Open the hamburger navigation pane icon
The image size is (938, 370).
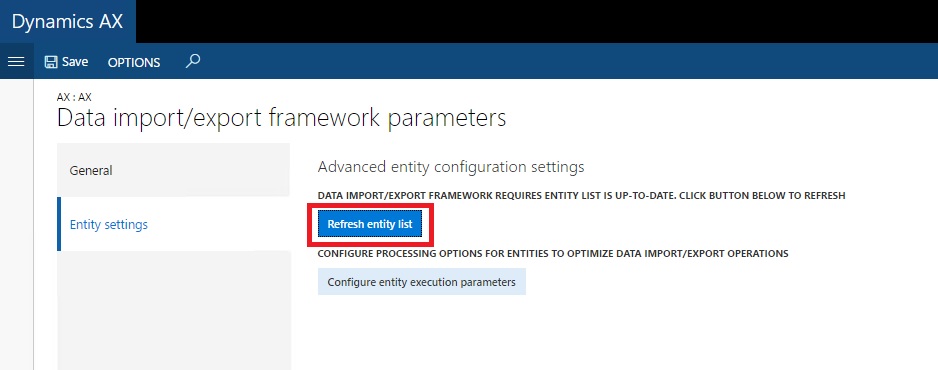pos(16,61)
